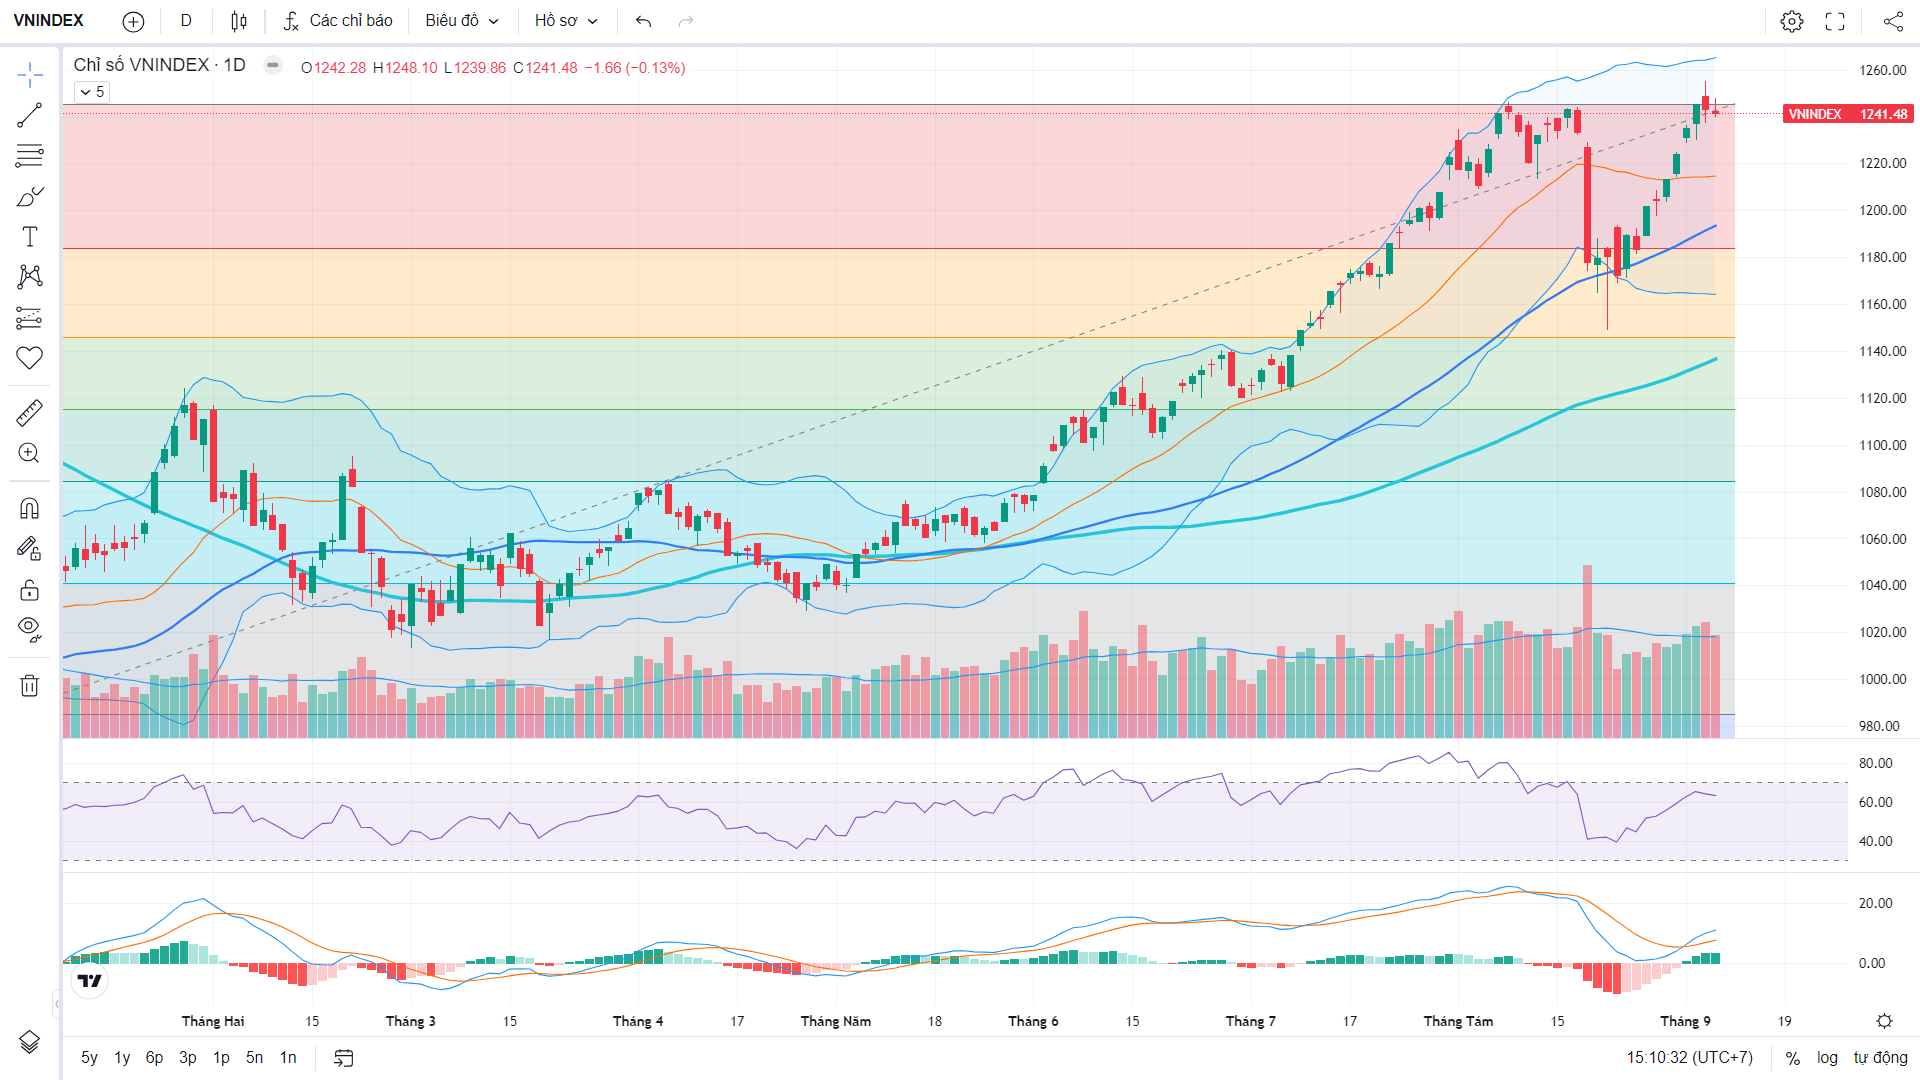Select the trend line drawing tool
The image size is (1920, 1080).
point(30,115)
